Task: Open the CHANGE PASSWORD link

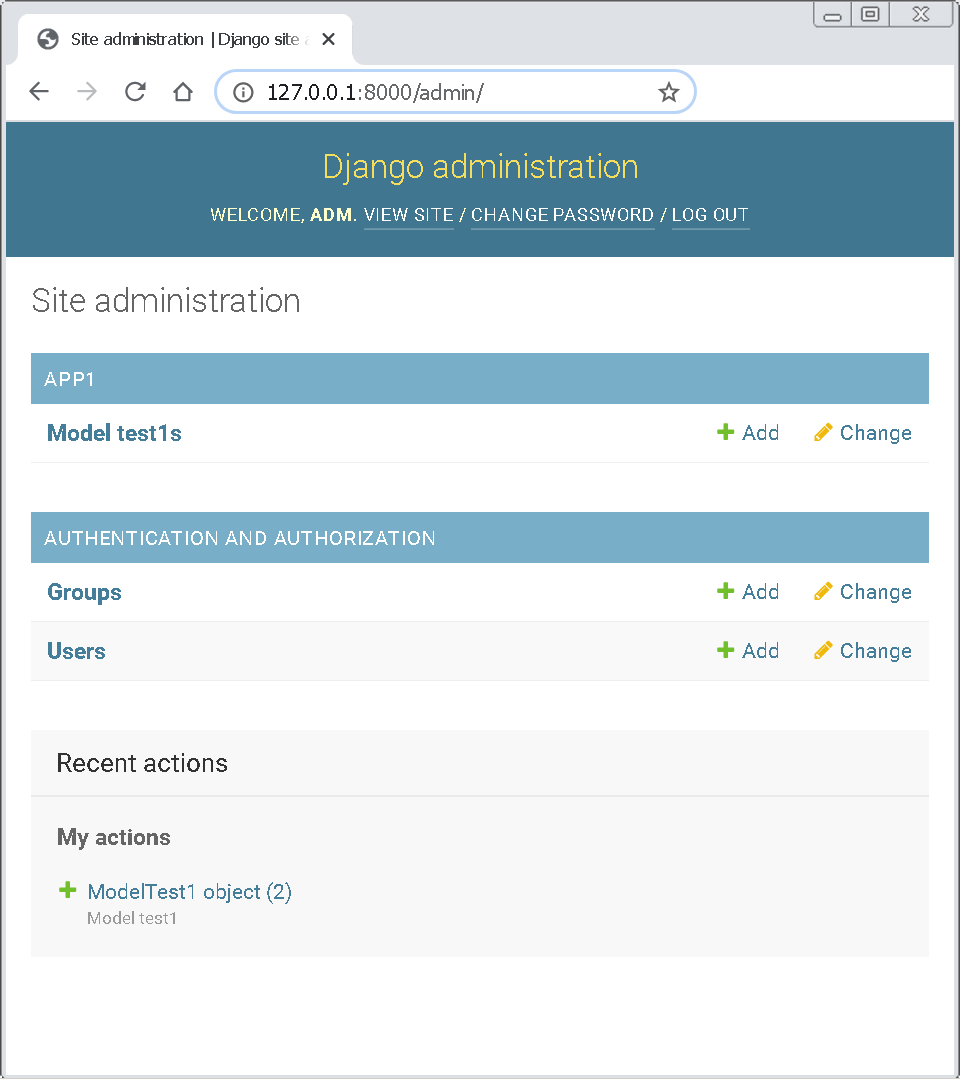Action: click(x=562, y=215)
